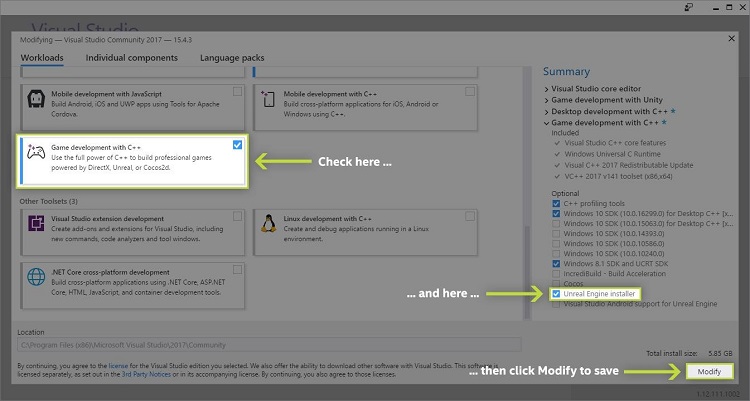Viewport: 750px width, 401px height.
Task: Click the Modify button
Action: [x=709, y=371]
